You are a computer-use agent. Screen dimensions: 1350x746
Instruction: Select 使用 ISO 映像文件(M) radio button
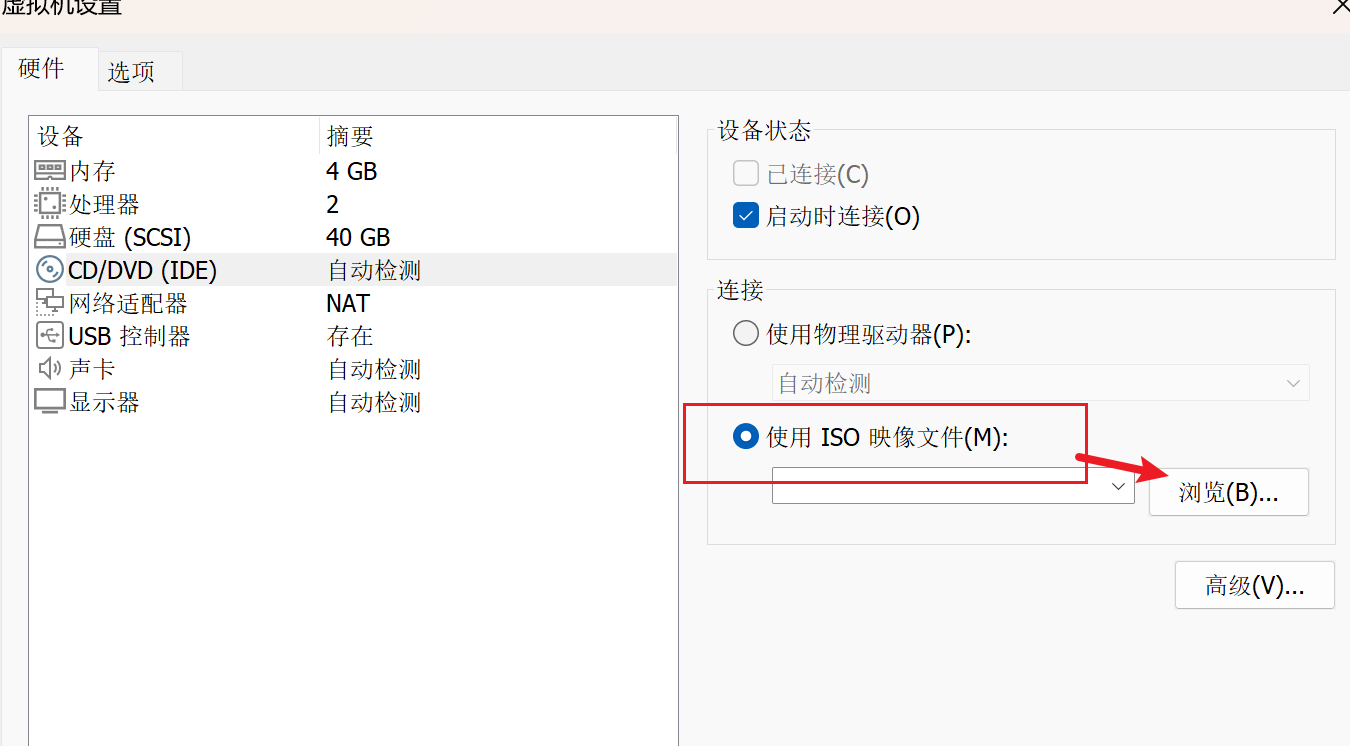point(746,436)
